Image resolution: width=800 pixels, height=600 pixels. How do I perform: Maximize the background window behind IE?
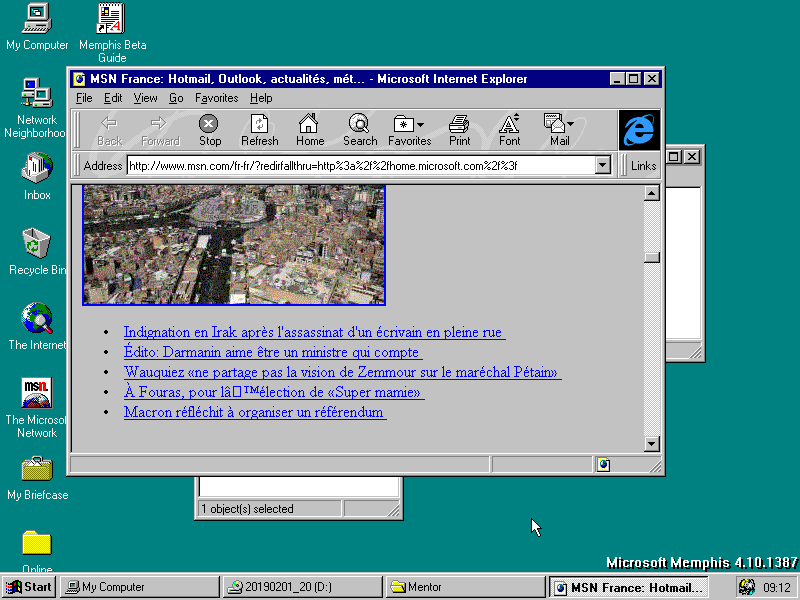674,156
